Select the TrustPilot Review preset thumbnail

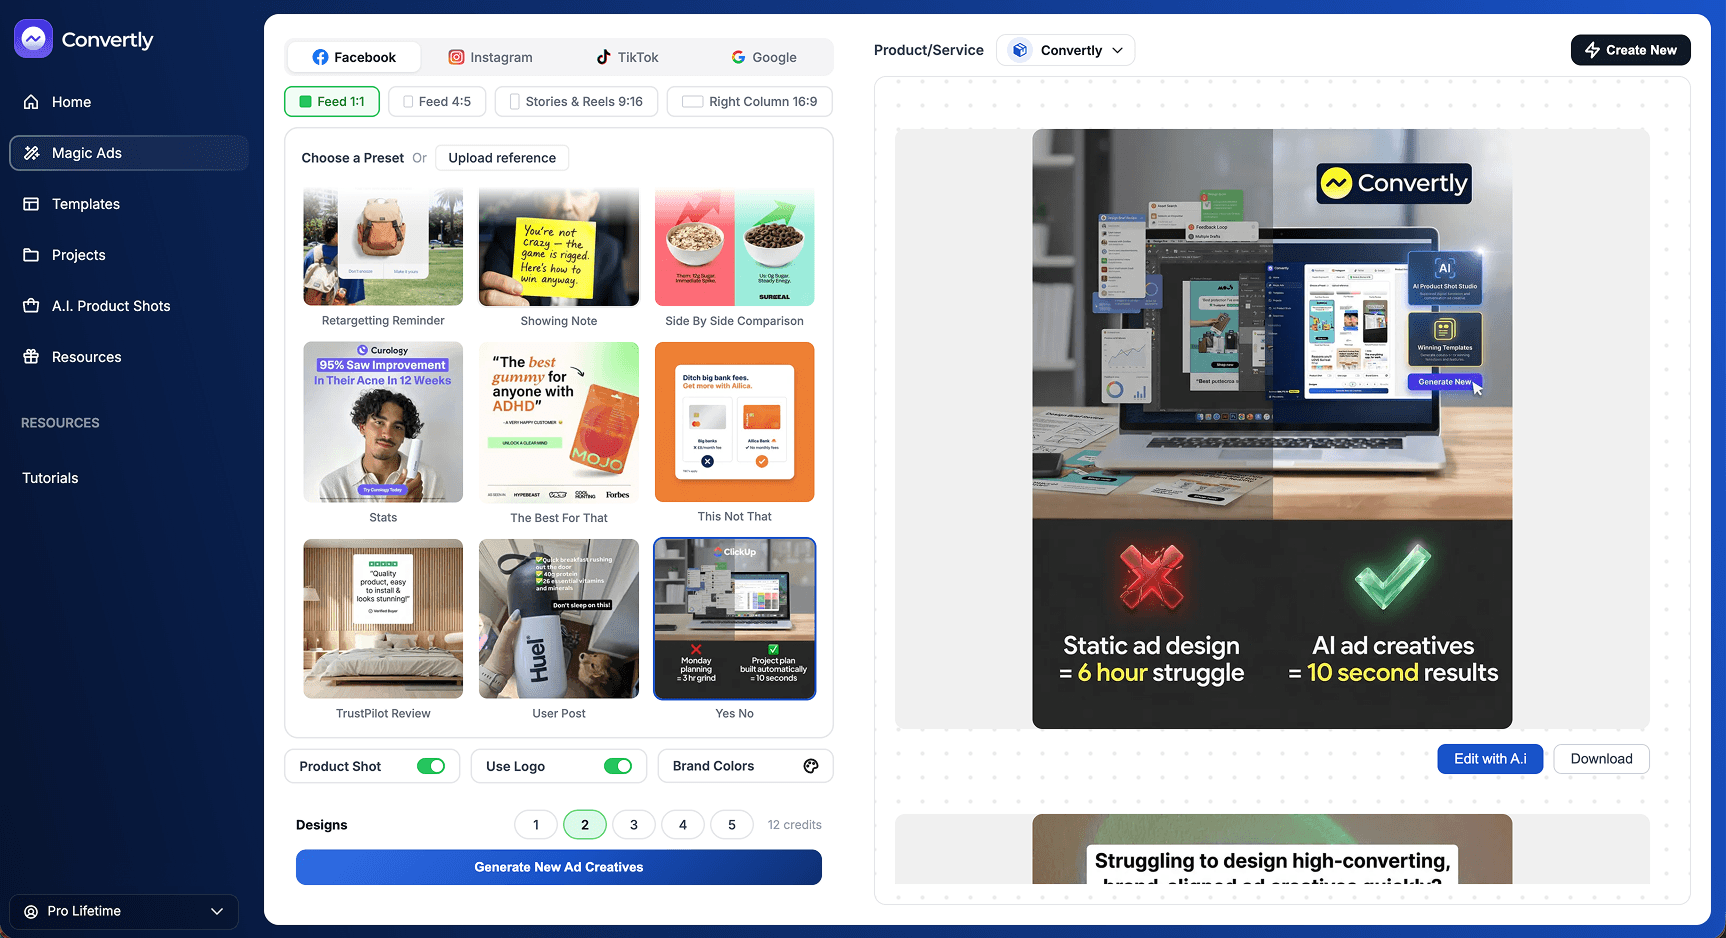coord(383,619)
